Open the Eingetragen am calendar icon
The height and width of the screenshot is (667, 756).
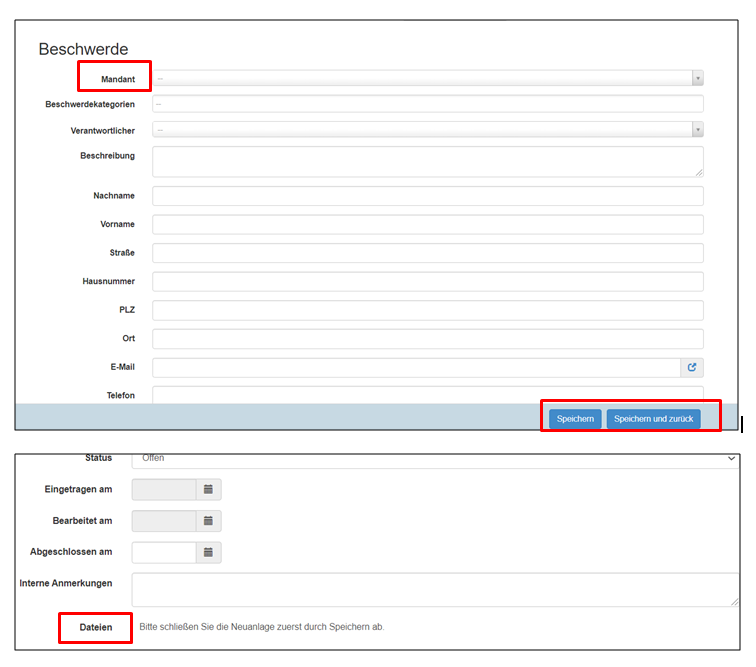(x=208, y=490)
